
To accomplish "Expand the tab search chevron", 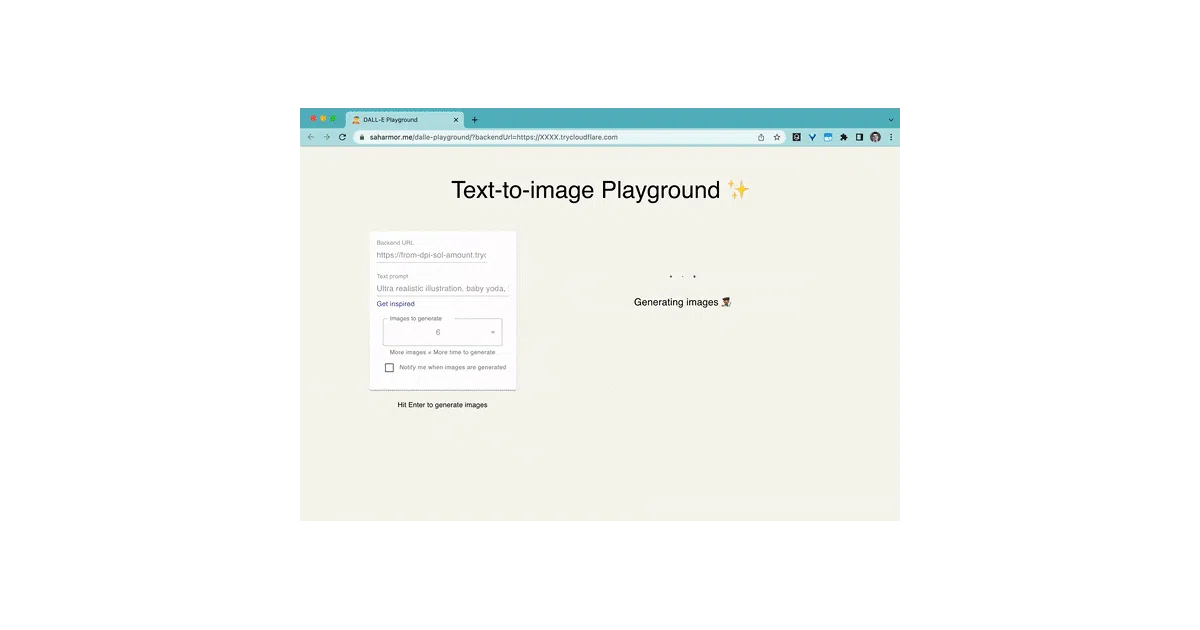I will [891, 120].
